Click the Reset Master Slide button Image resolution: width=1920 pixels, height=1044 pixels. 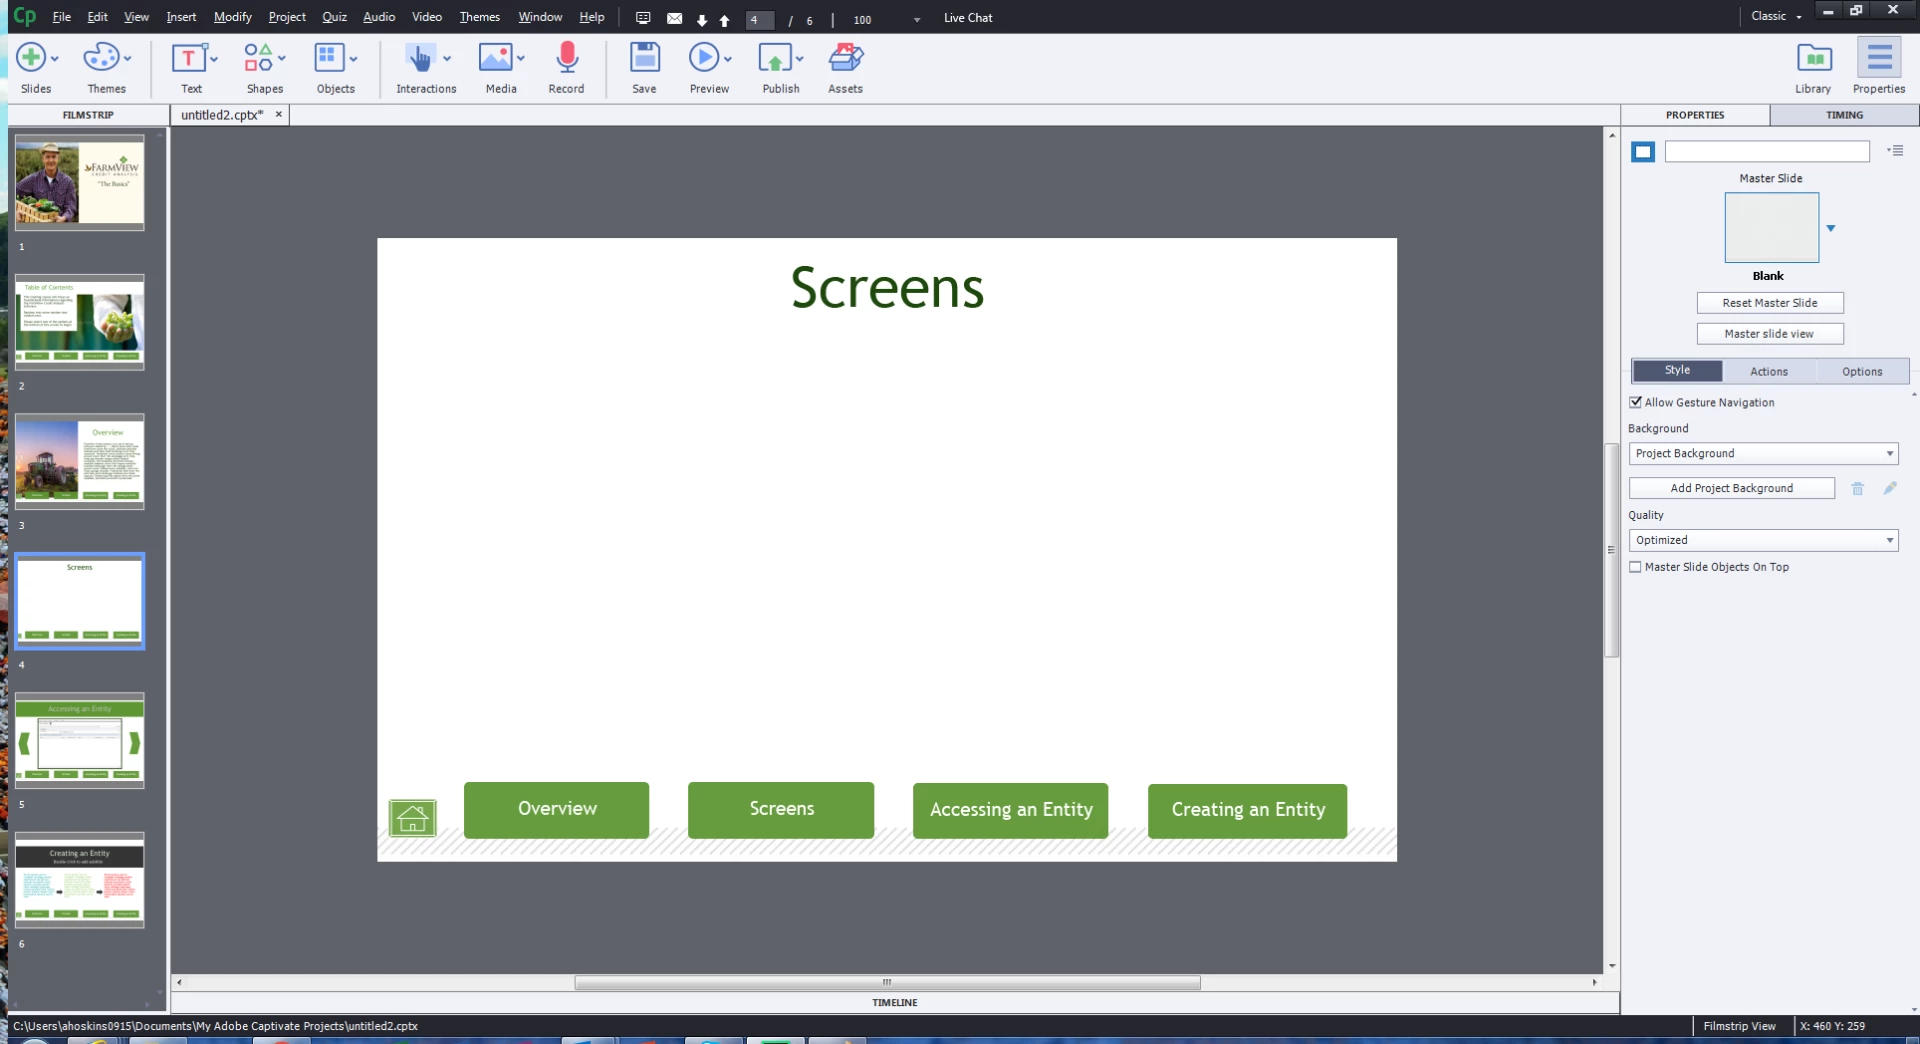[1770, 303]
